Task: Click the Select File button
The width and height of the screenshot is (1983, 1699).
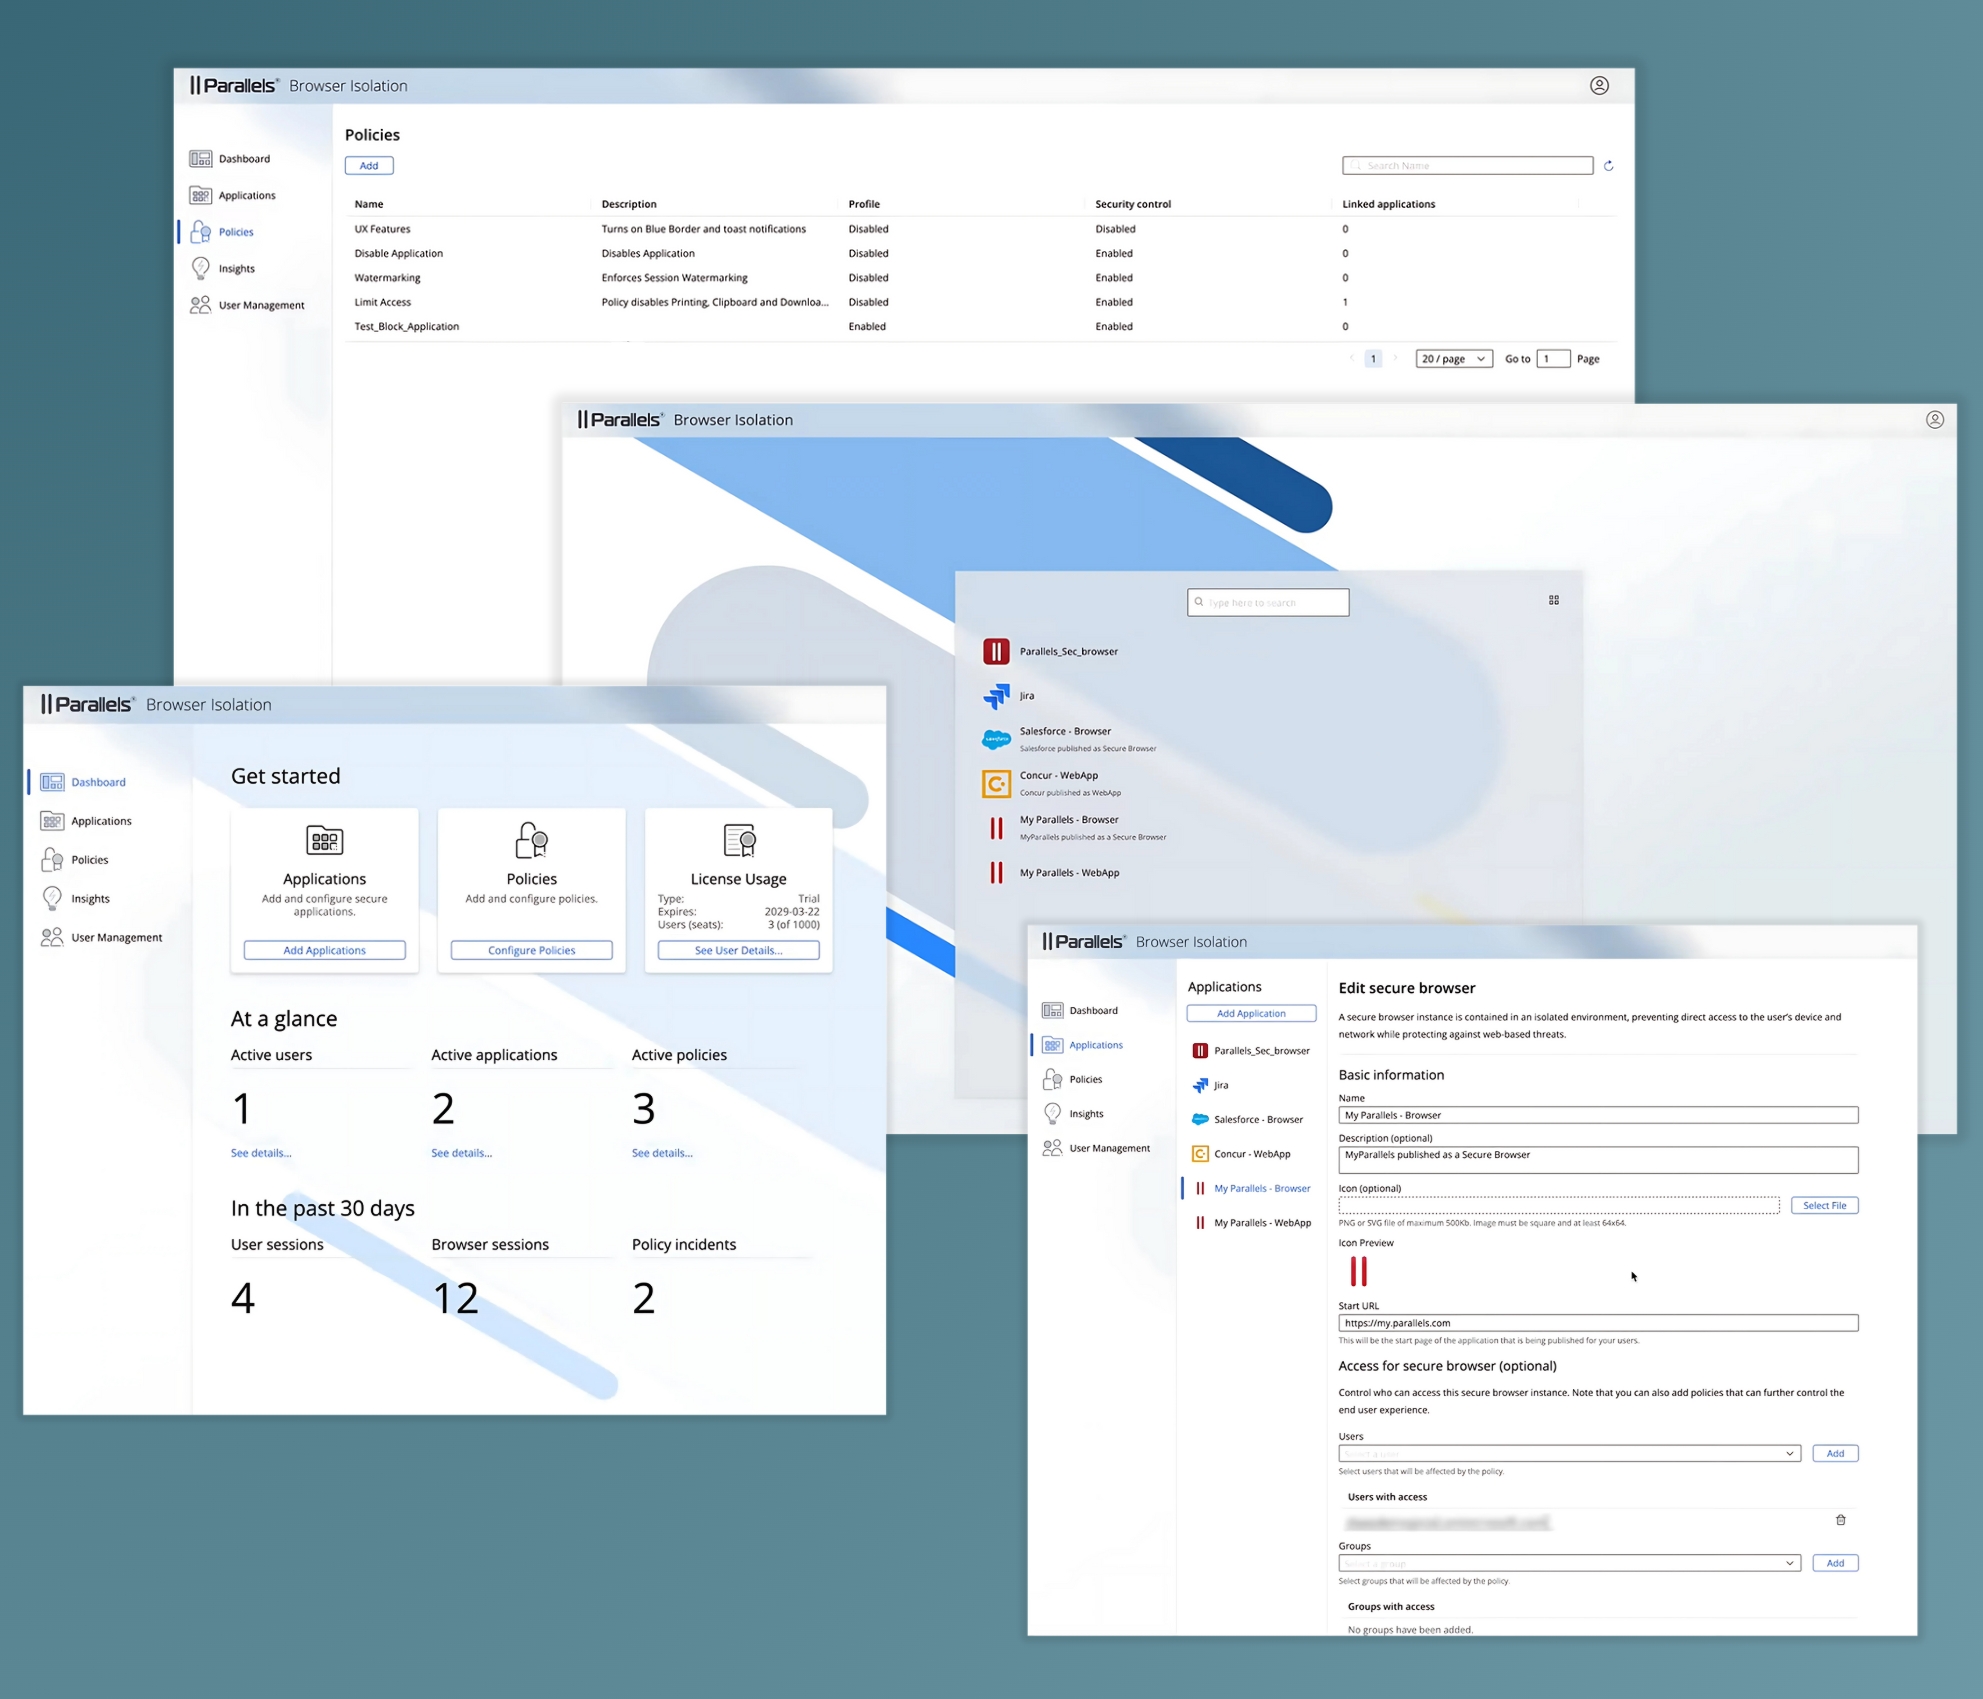Action: [x=1824, y=1205]
